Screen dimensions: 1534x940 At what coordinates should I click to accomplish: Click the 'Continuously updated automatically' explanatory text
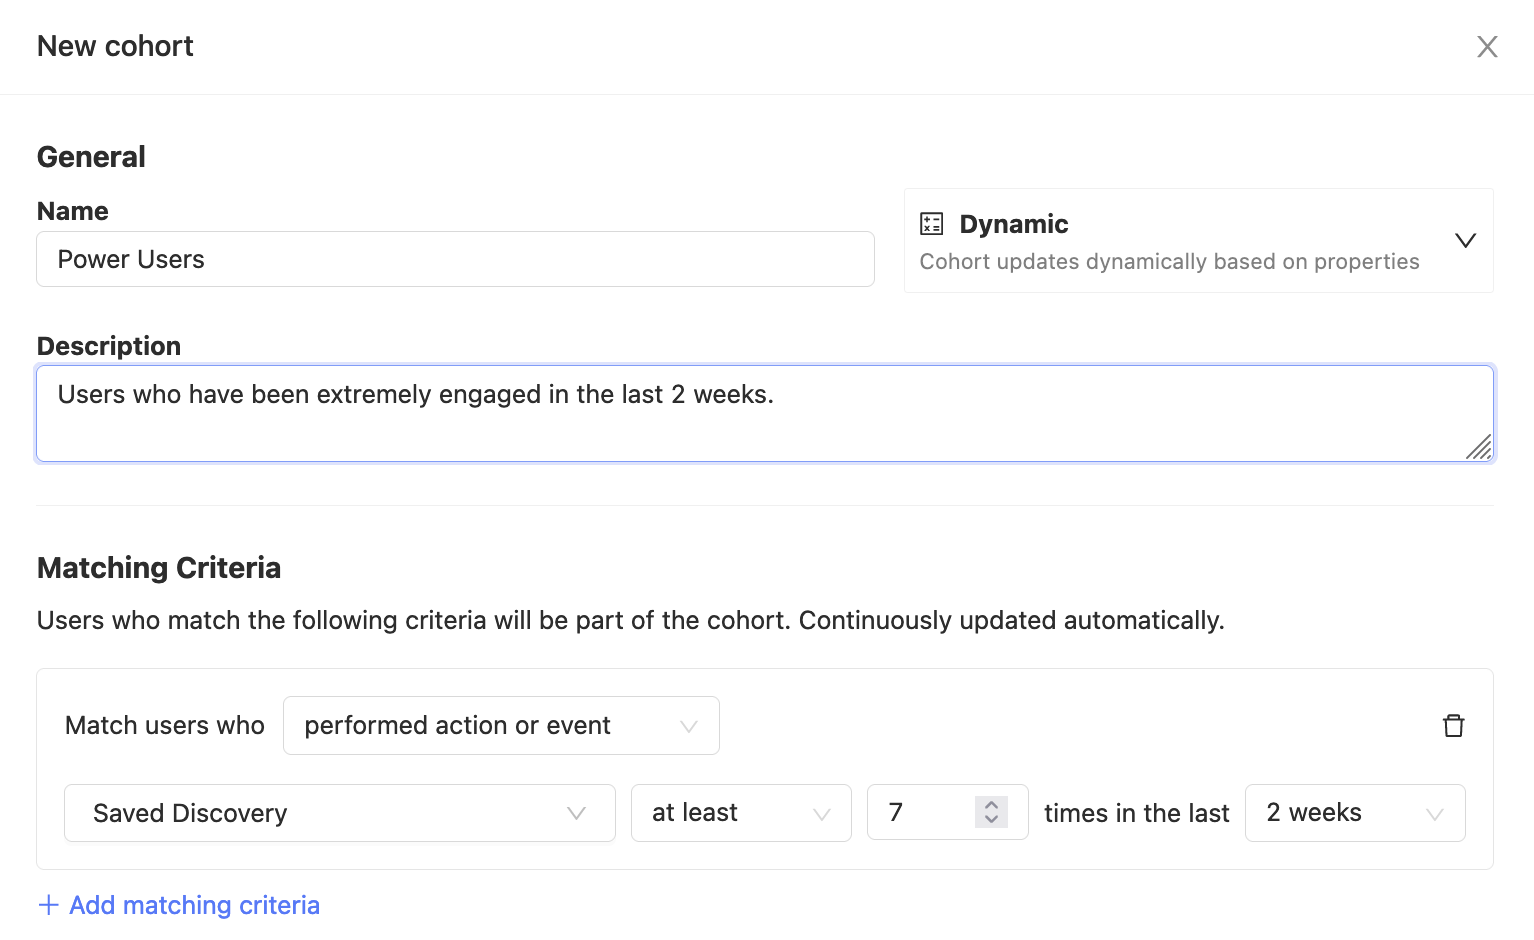click(x=1011, y=620)
